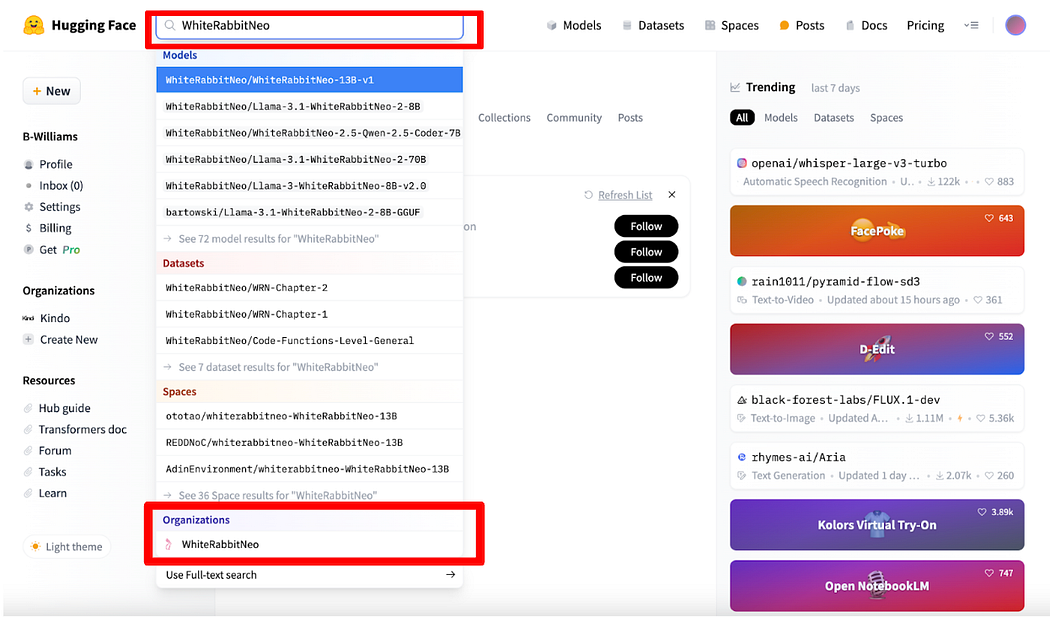Click the bottom Follow button
Screen dimensions: 1050x617
pyautogui.click(x=646, y=277)
